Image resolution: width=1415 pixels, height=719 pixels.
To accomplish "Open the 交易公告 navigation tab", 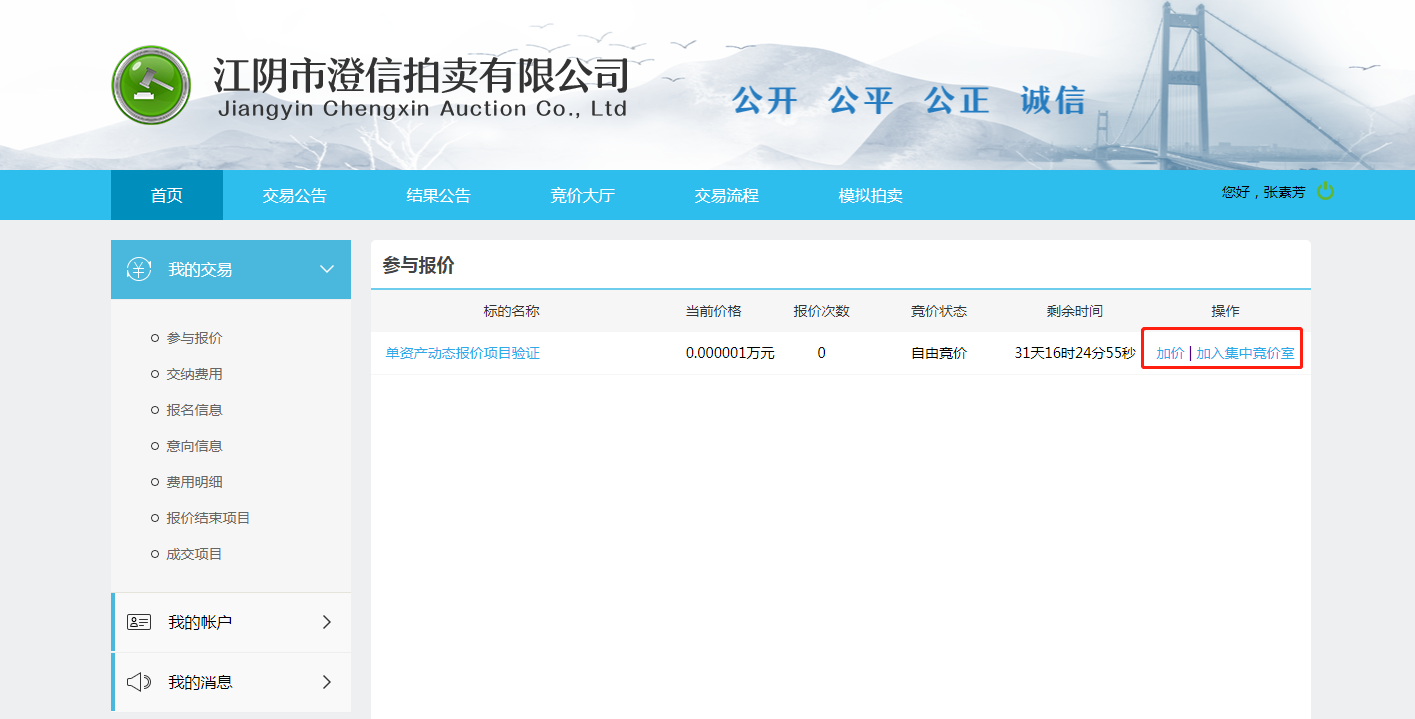I will click(295, 195).
